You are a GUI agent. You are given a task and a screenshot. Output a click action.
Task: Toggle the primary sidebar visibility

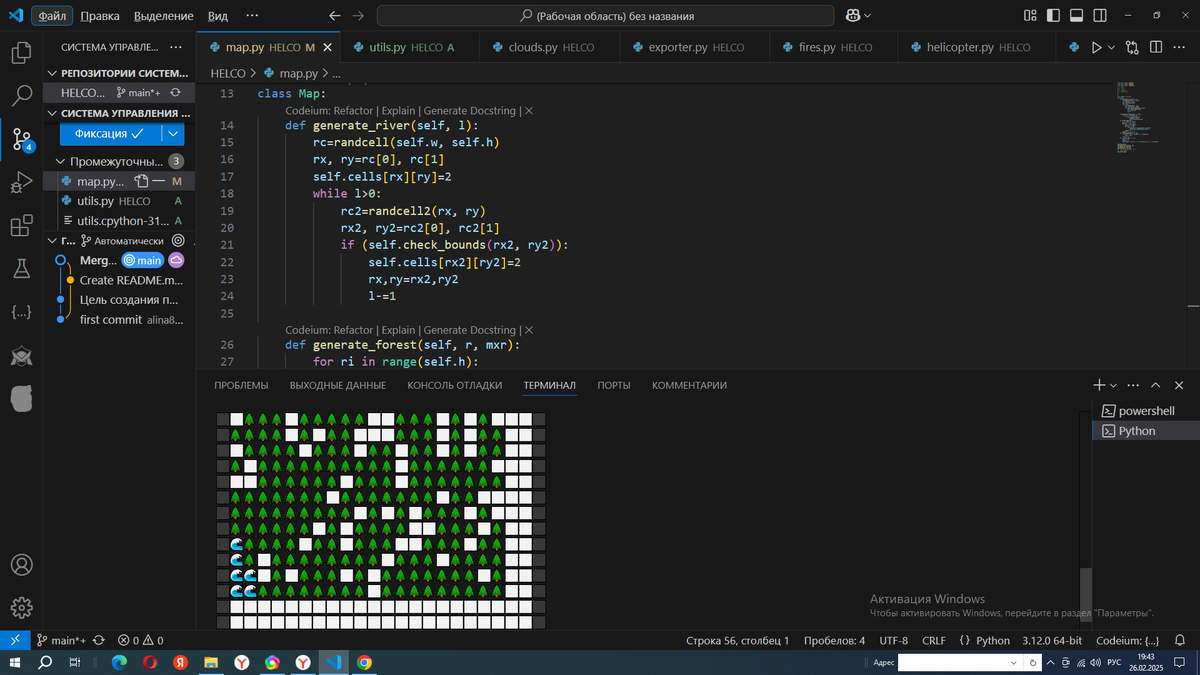(1054, 16)
